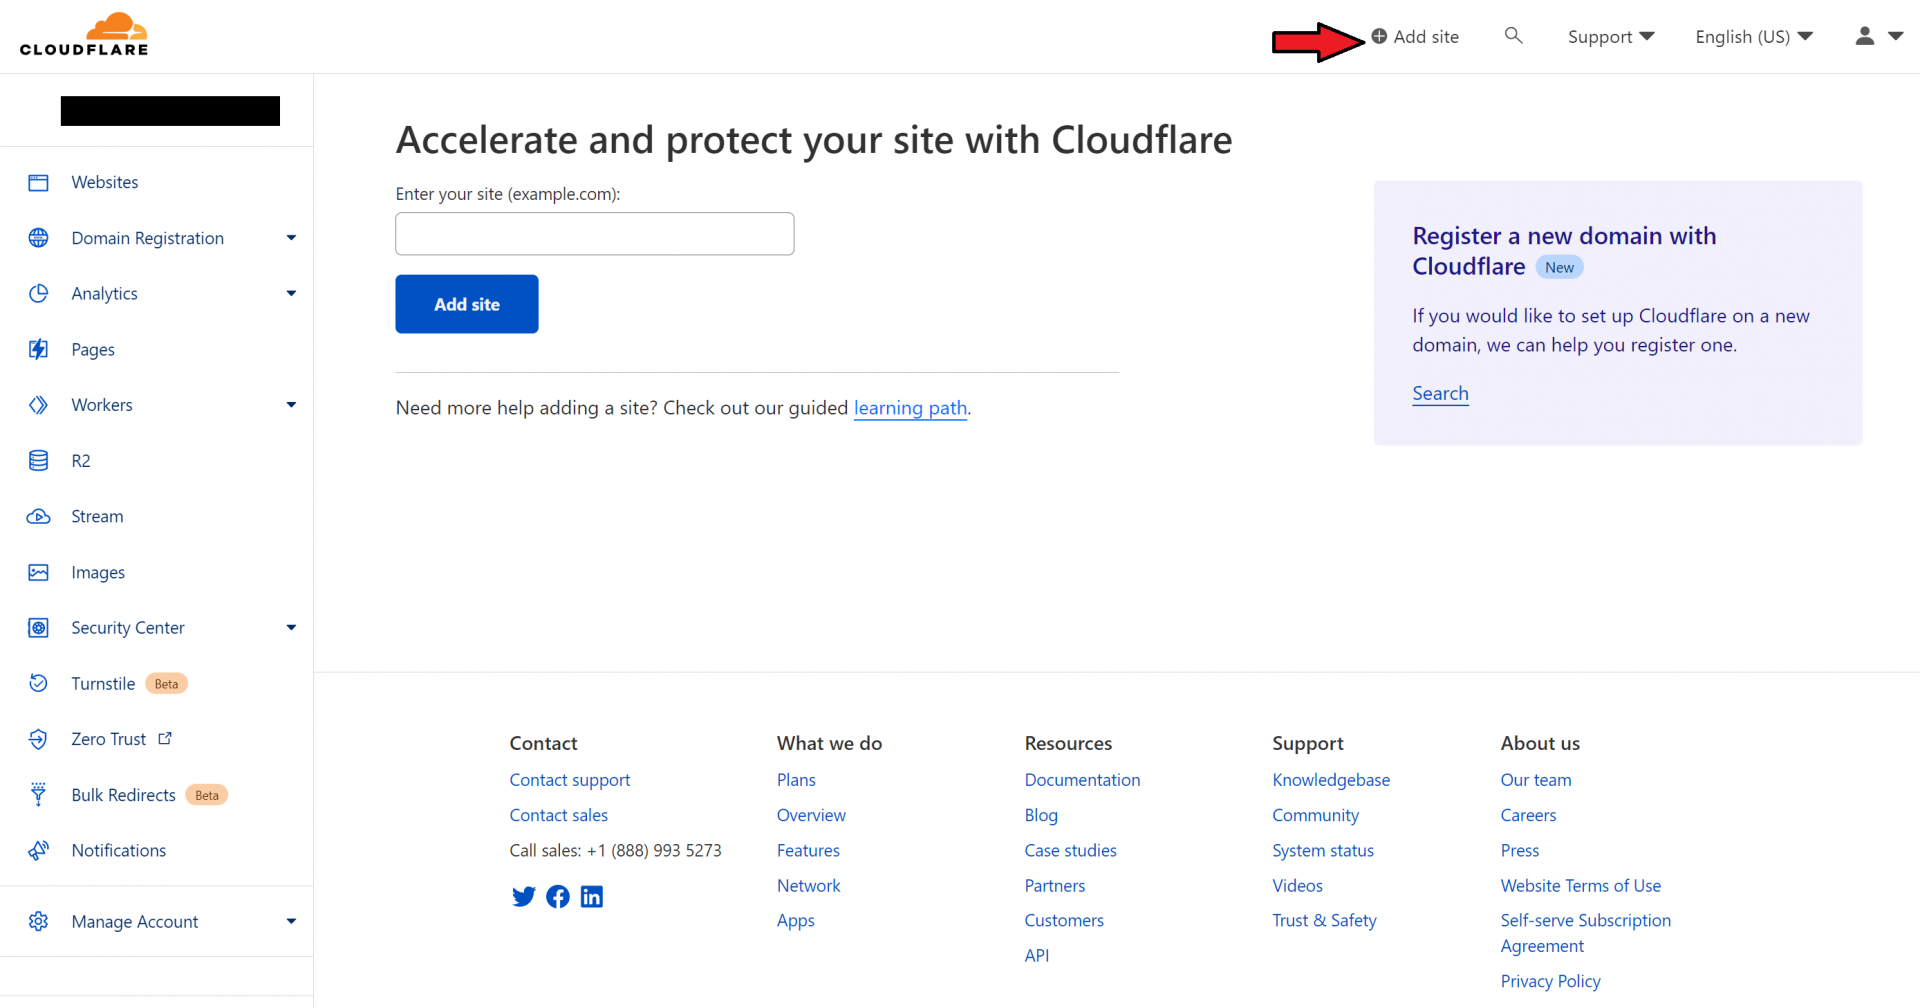Expand the Analytics sidebar section arrow

(x=291, y=293)
